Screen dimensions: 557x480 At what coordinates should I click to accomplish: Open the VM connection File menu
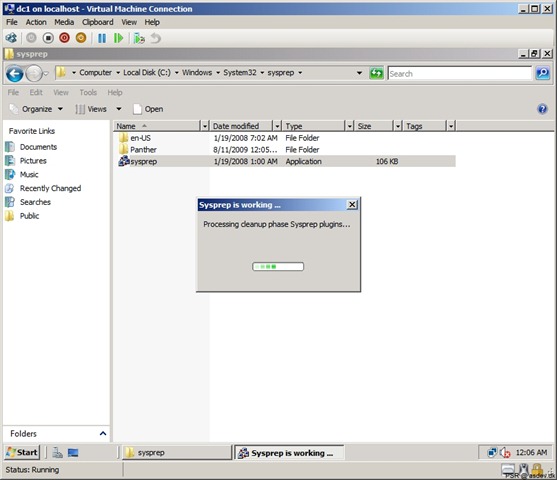tap(12, 22)
